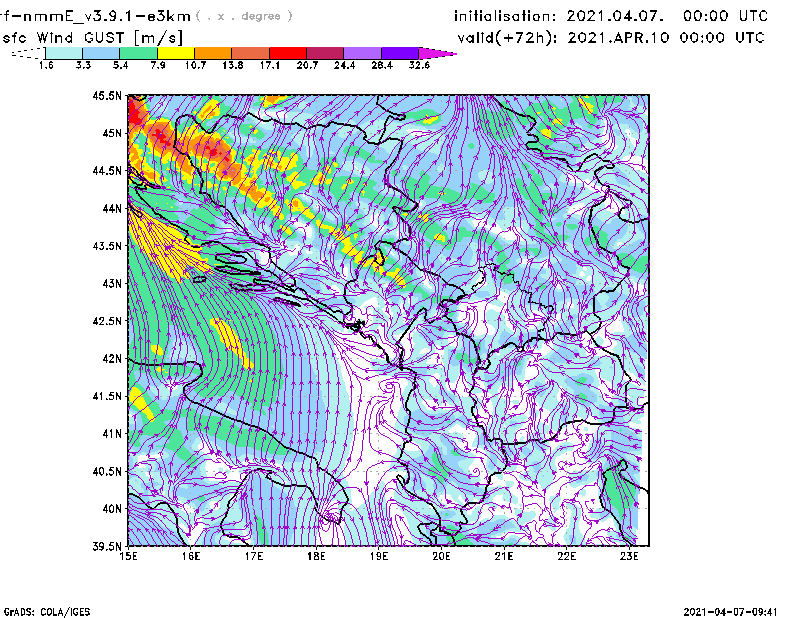This screenshot has height=618, width=800.
Task: Click the "44N" latitude label
Action: pyautogui.click(x=112, y=208)
